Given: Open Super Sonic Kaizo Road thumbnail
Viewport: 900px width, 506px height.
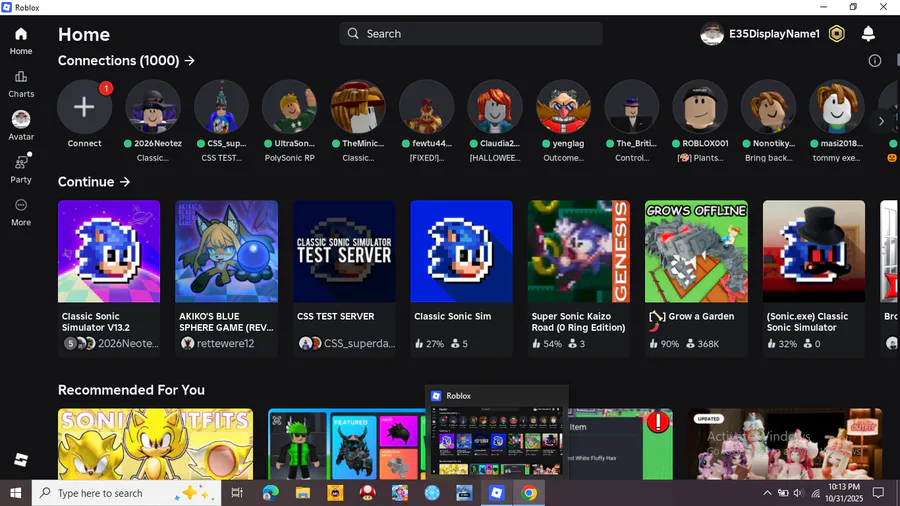Looking at the screenshot, I should (579, 251).
